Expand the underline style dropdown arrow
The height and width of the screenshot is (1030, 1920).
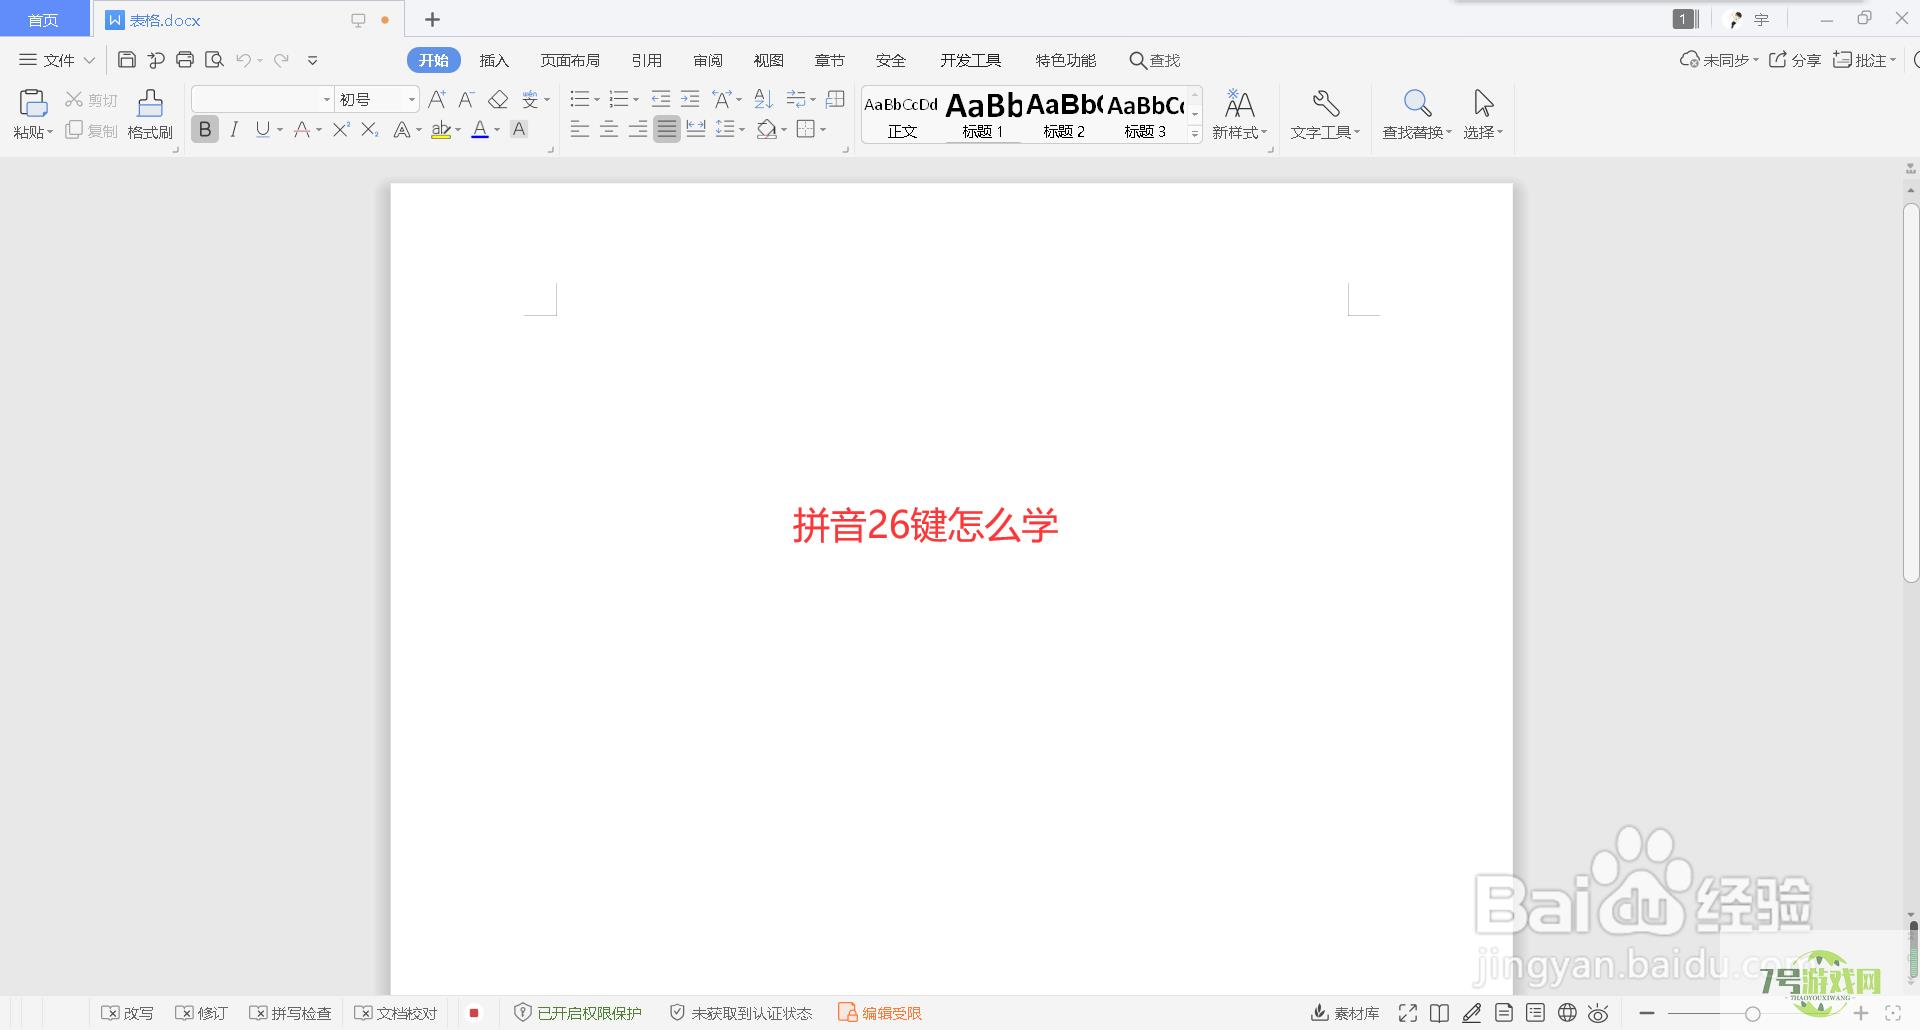[x=280, y=129]
